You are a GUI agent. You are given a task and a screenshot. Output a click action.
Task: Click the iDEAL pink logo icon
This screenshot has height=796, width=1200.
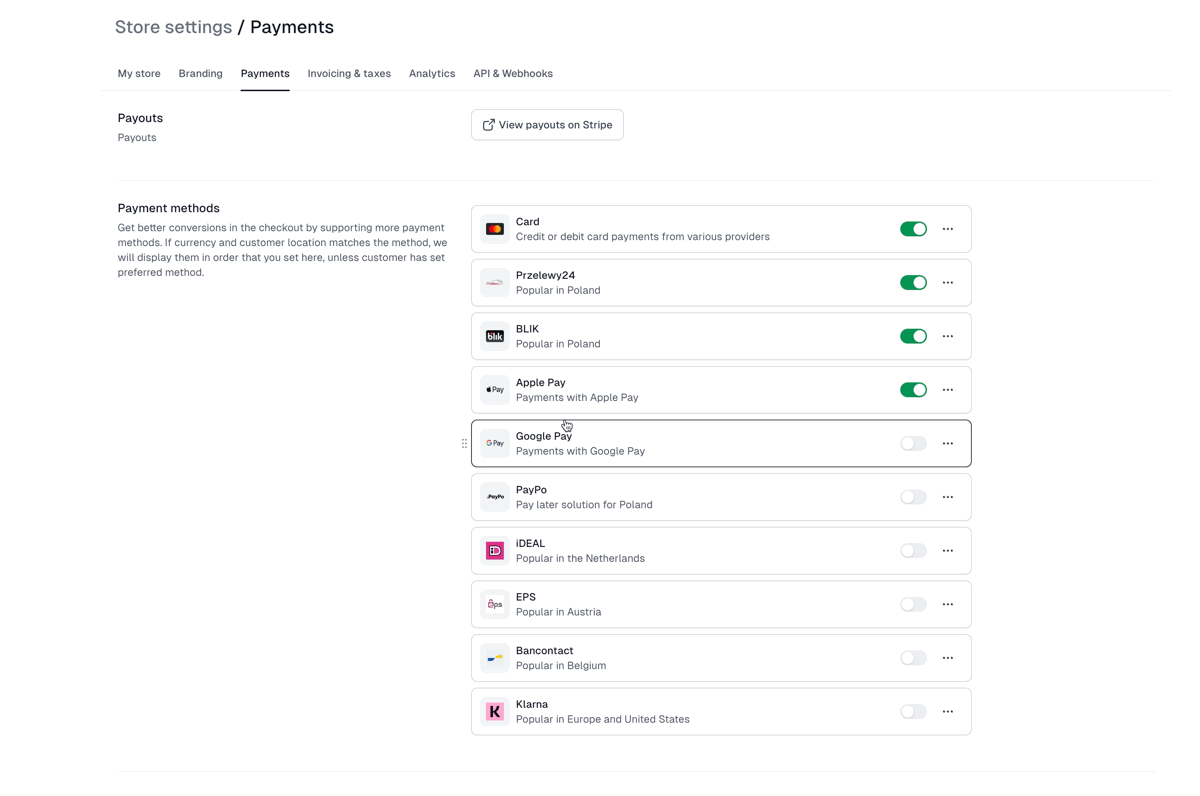click(x=495, y=551)
